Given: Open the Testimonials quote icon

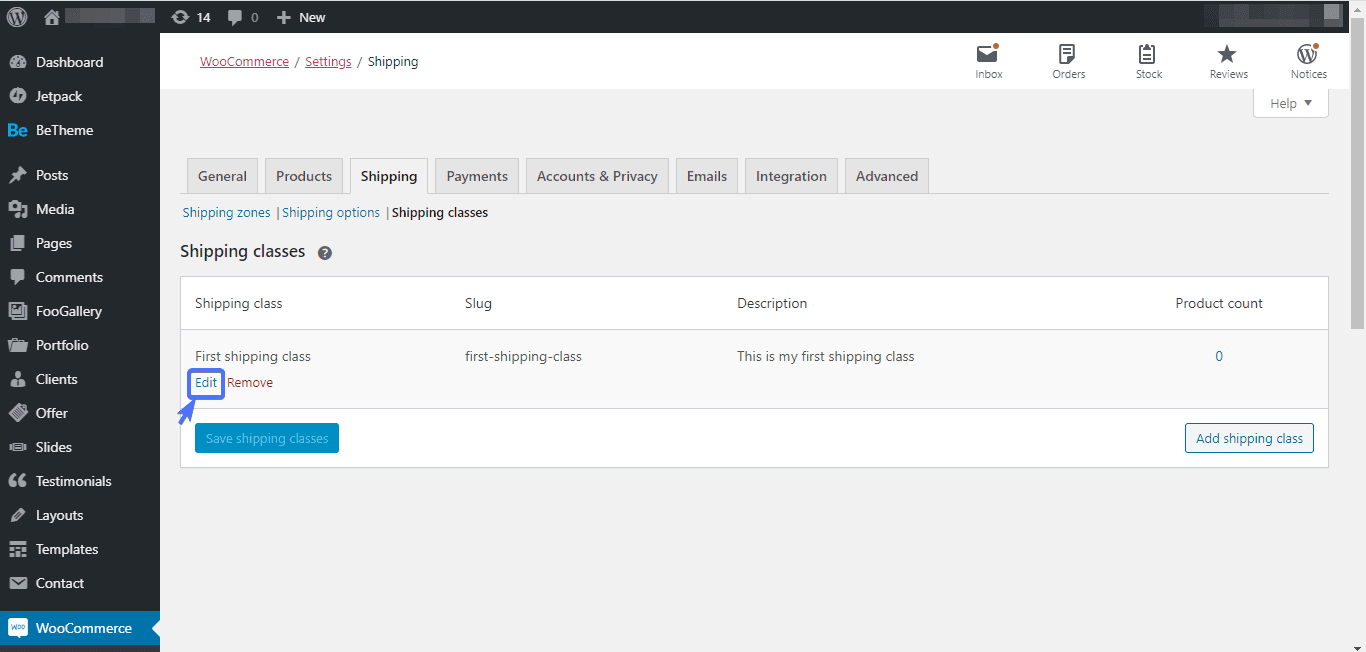Looking at the screenshot, I should [17, 481].
